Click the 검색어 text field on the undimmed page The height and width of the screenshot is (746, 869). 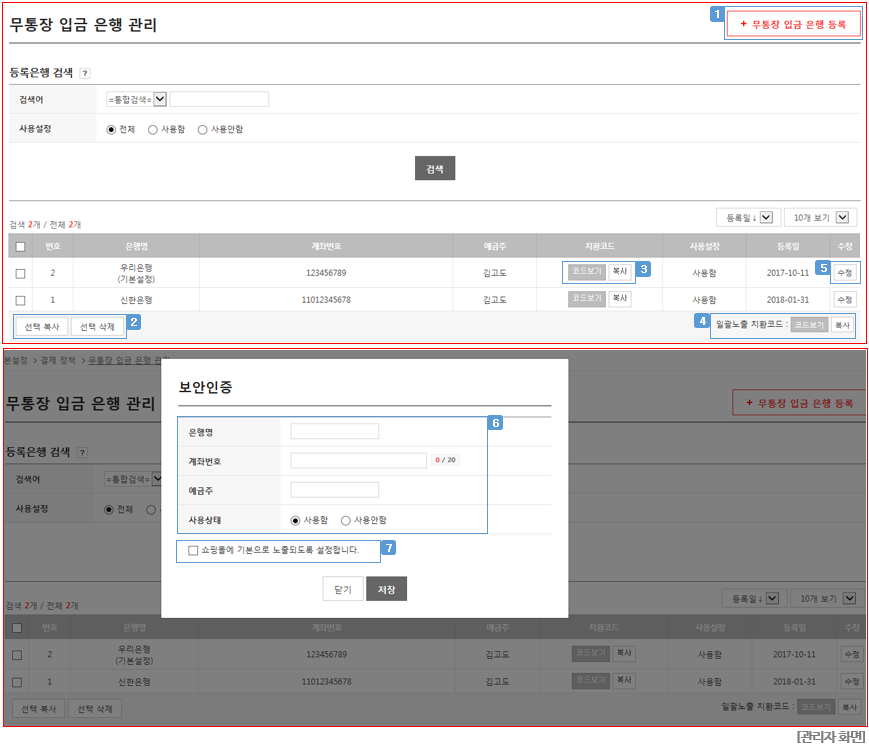(219, 99)
